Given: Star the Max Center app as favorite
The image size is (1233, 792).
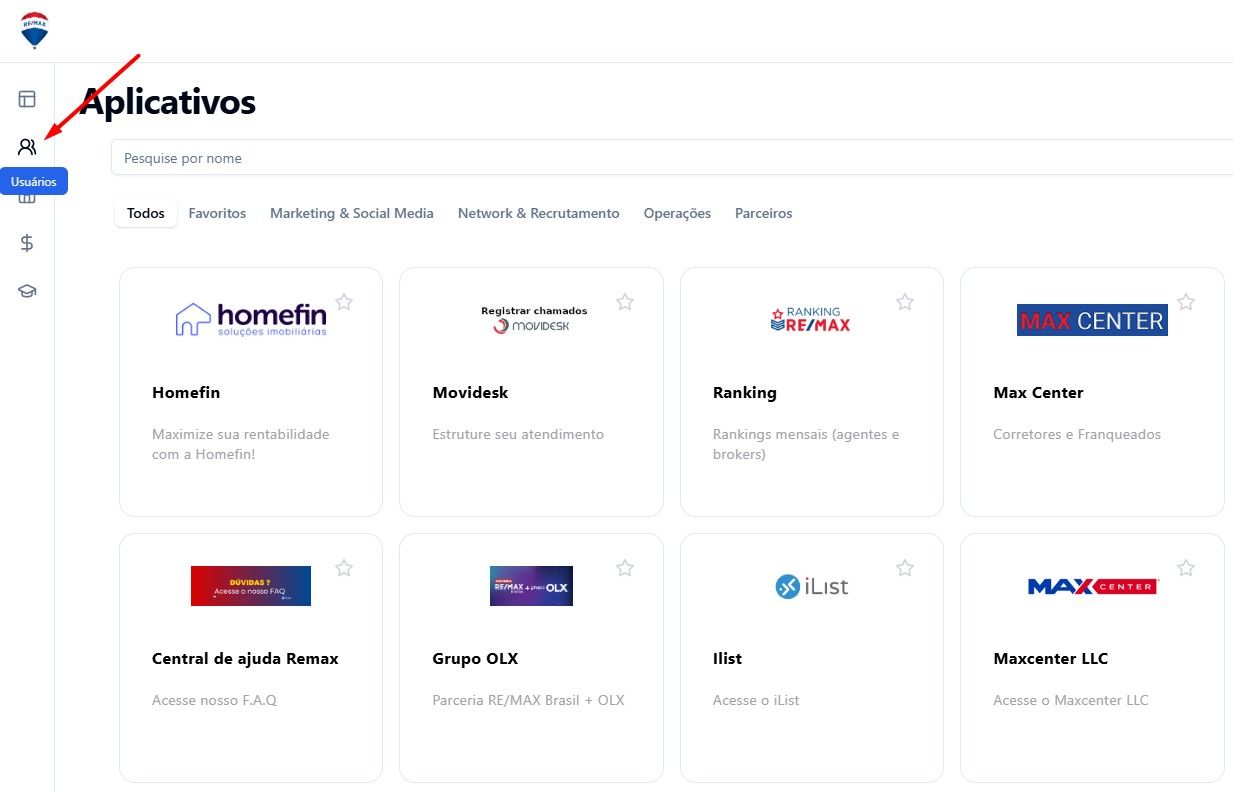Looking at the screenshot, I should click(x=1186, y=302).
